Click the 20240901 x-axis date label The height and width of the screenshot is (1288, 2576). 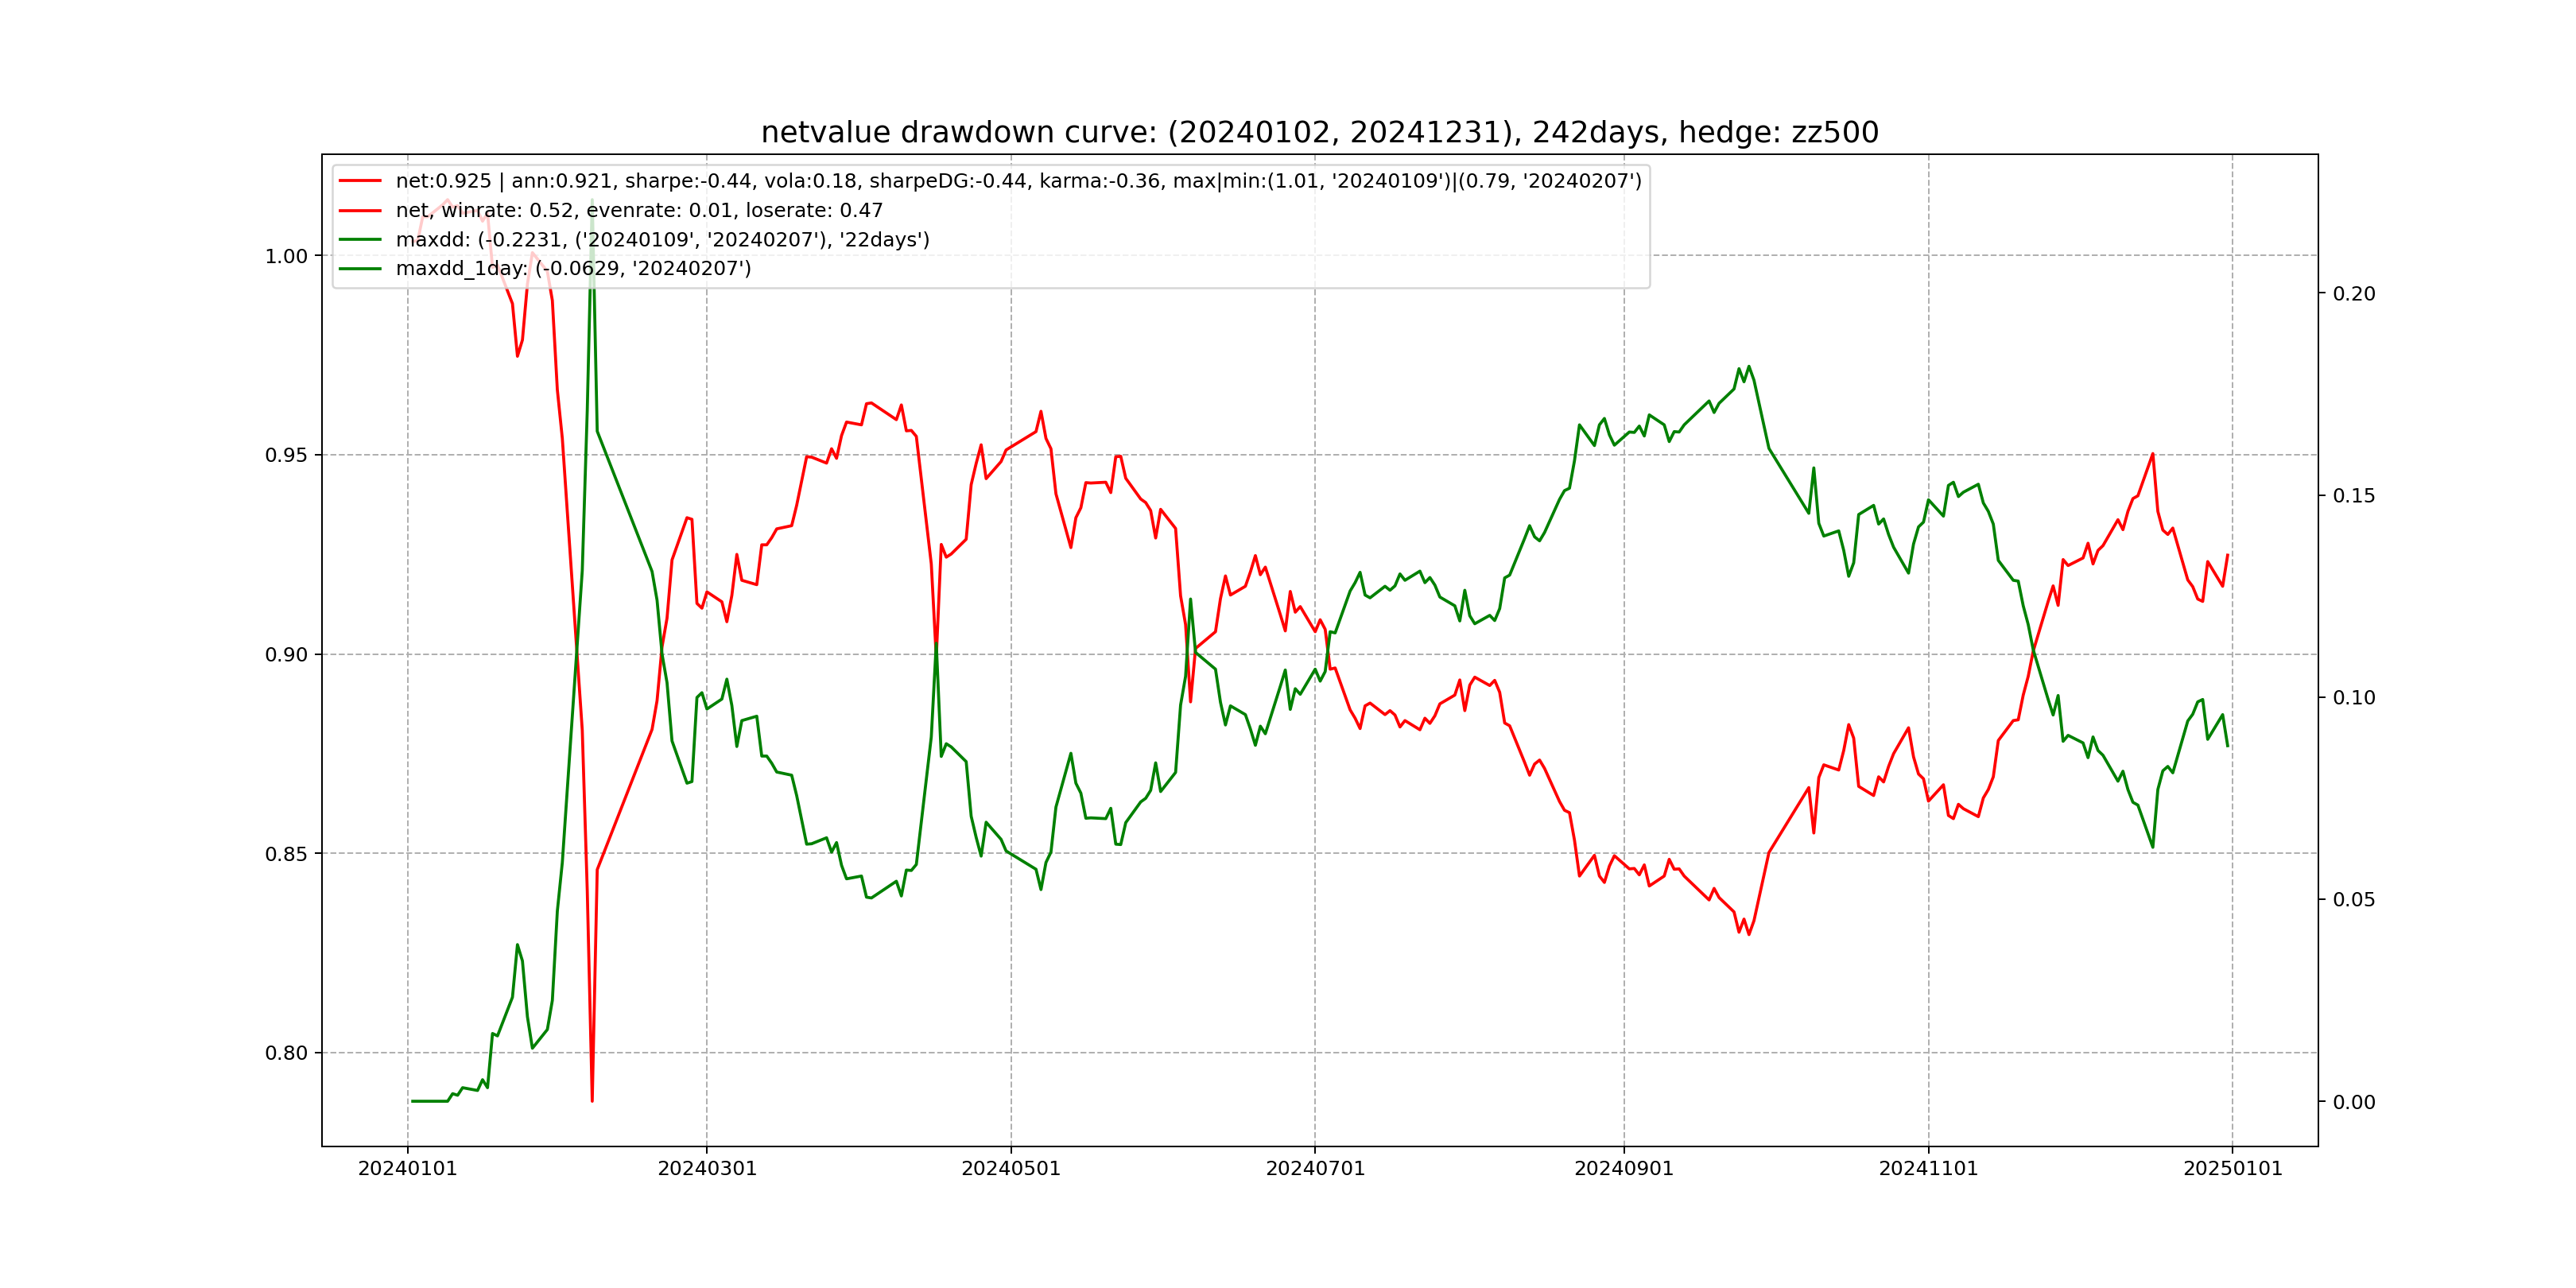click(x=1624, y=1169)
